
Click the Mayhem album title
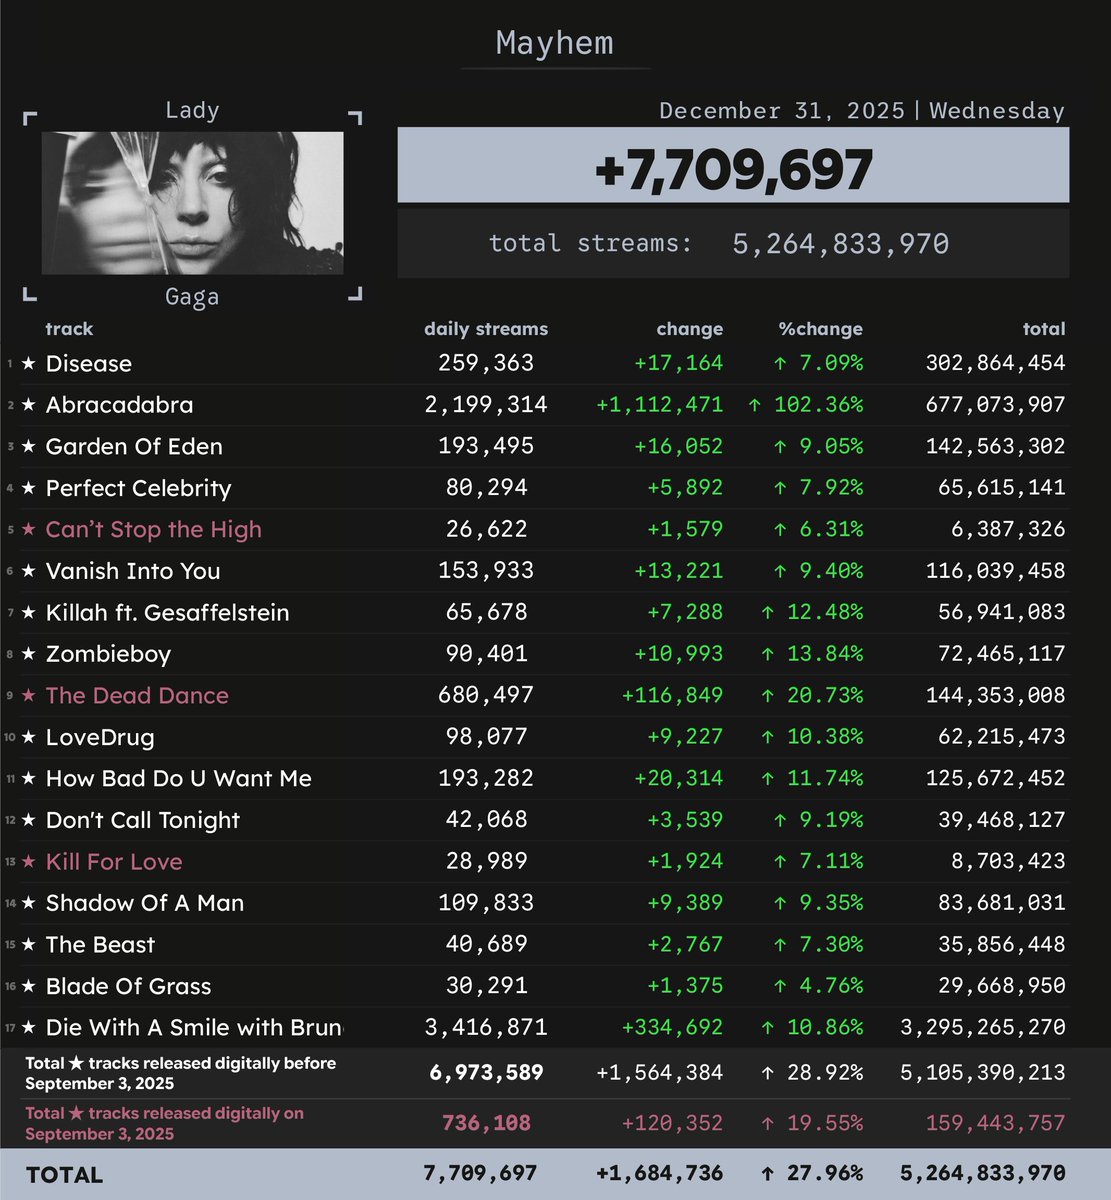pos(555,43)
